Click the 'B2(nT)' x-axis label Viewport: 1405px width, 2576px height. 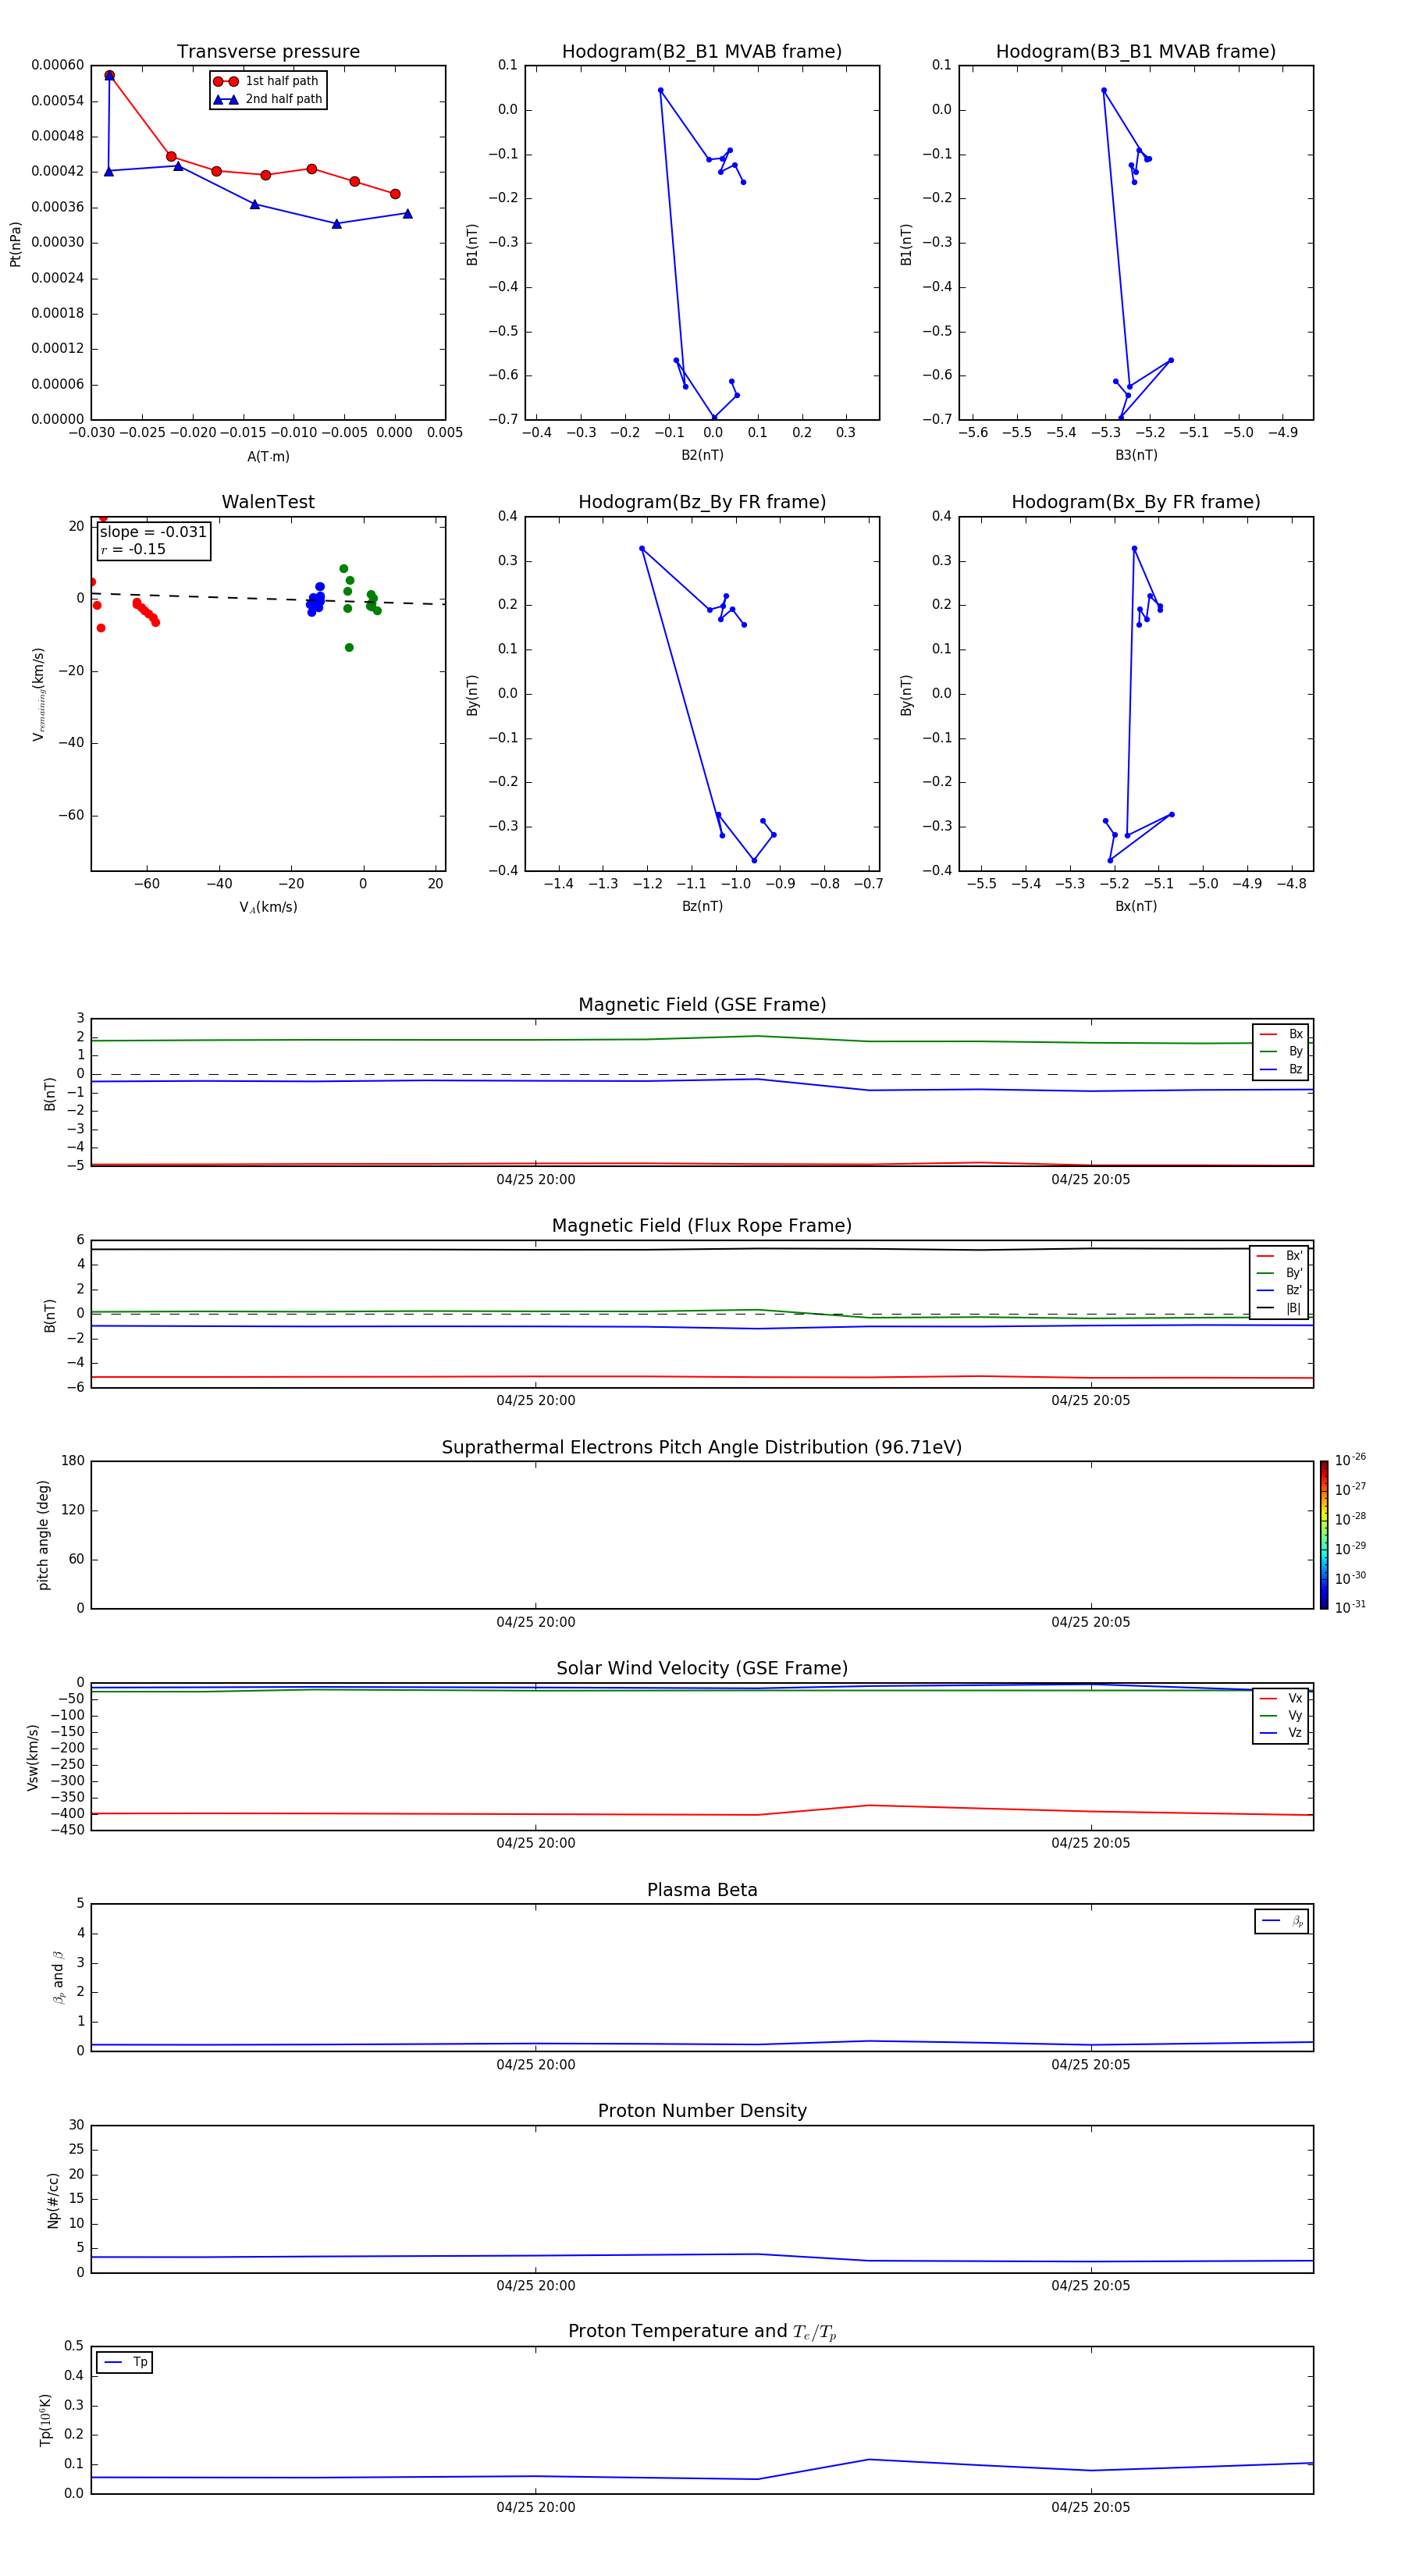702,455
